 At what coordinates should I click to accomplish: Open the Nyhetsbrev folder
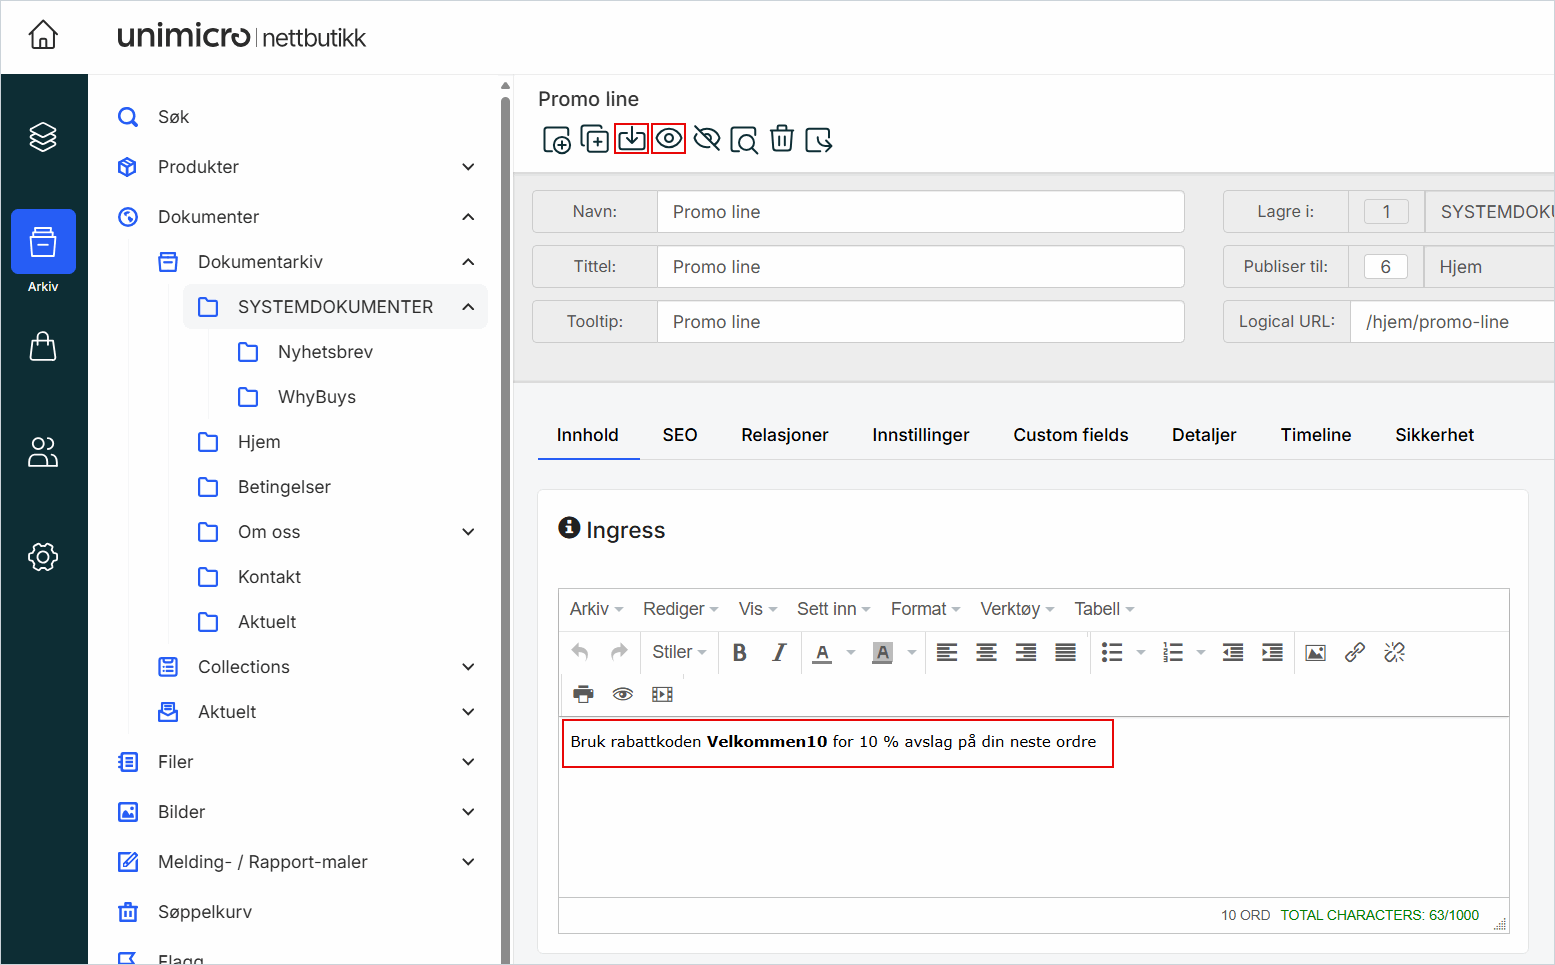(x=325, y=352)
